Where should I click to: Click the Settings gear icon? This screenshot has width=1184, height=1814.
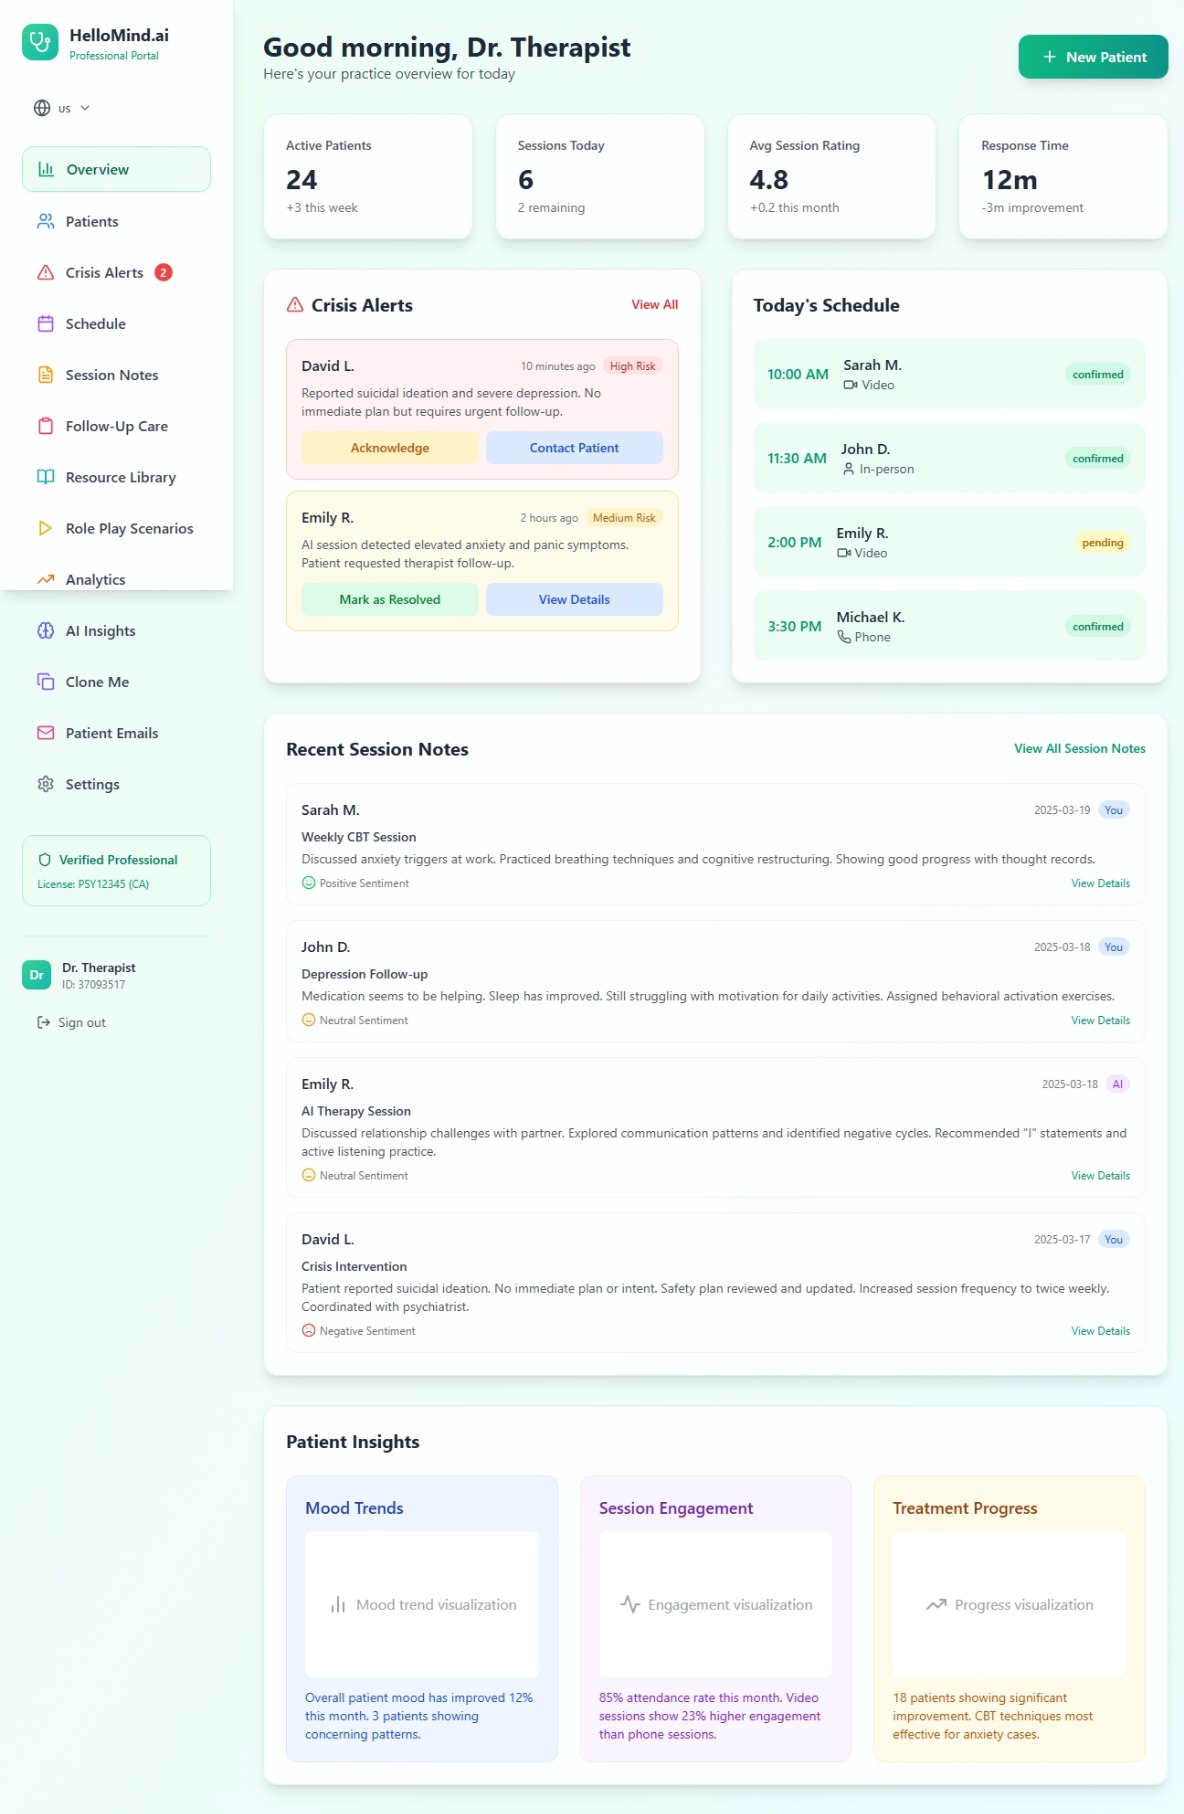point(46,784)
